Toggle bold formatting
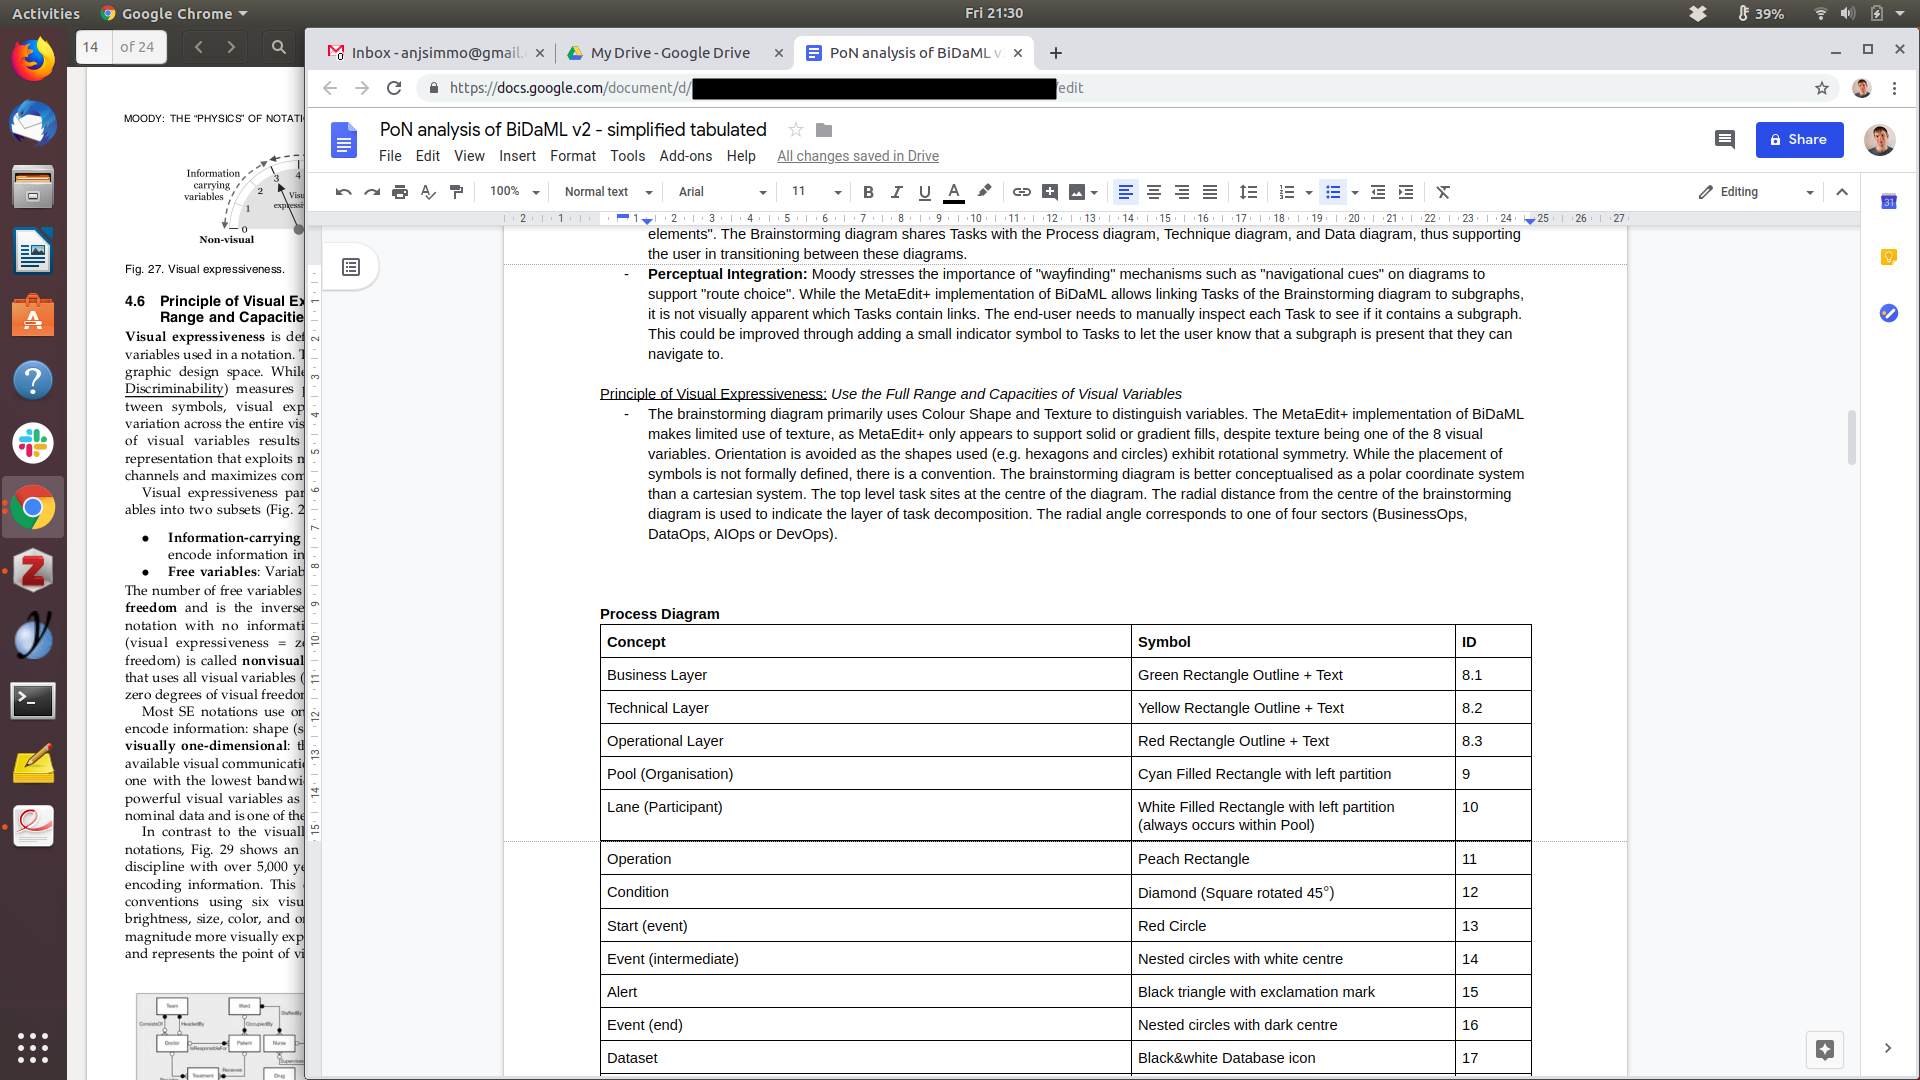The image size is (1920, 1080). click(x=868, y=192)
